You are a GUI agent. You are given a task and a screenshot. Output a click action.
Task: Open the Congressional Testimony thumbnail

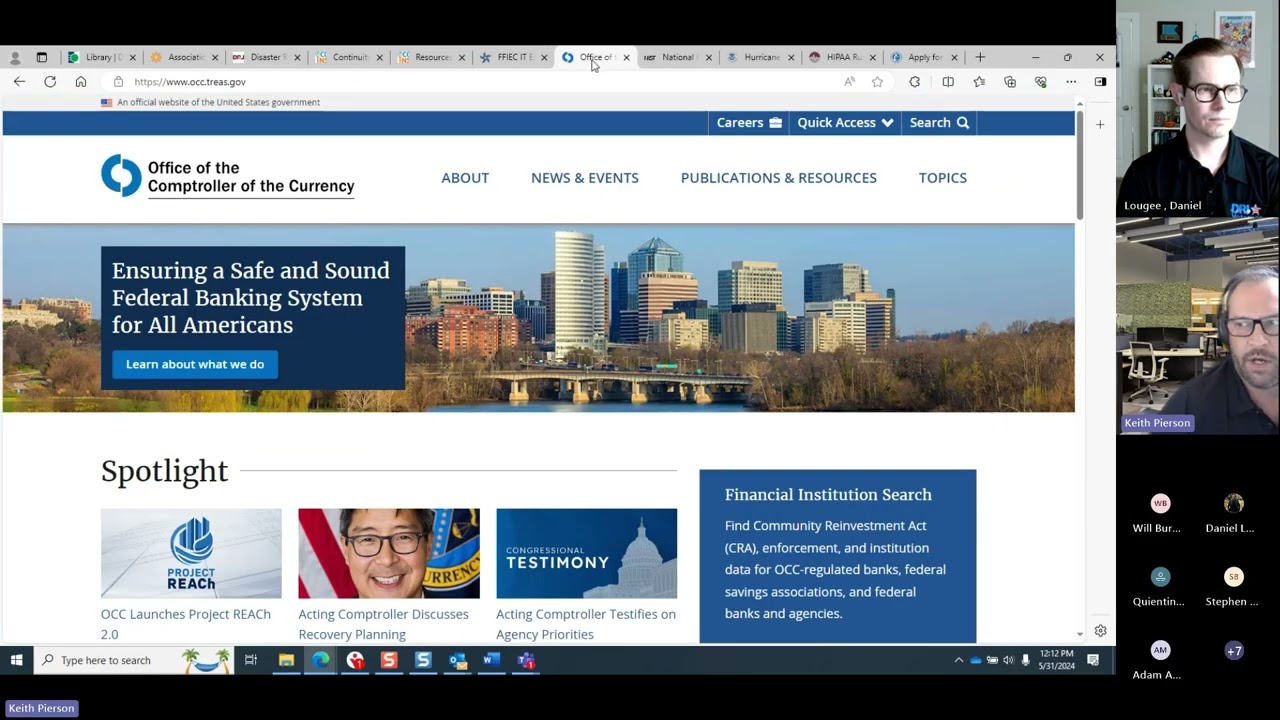pyautogui.click(x=586, y=553)
